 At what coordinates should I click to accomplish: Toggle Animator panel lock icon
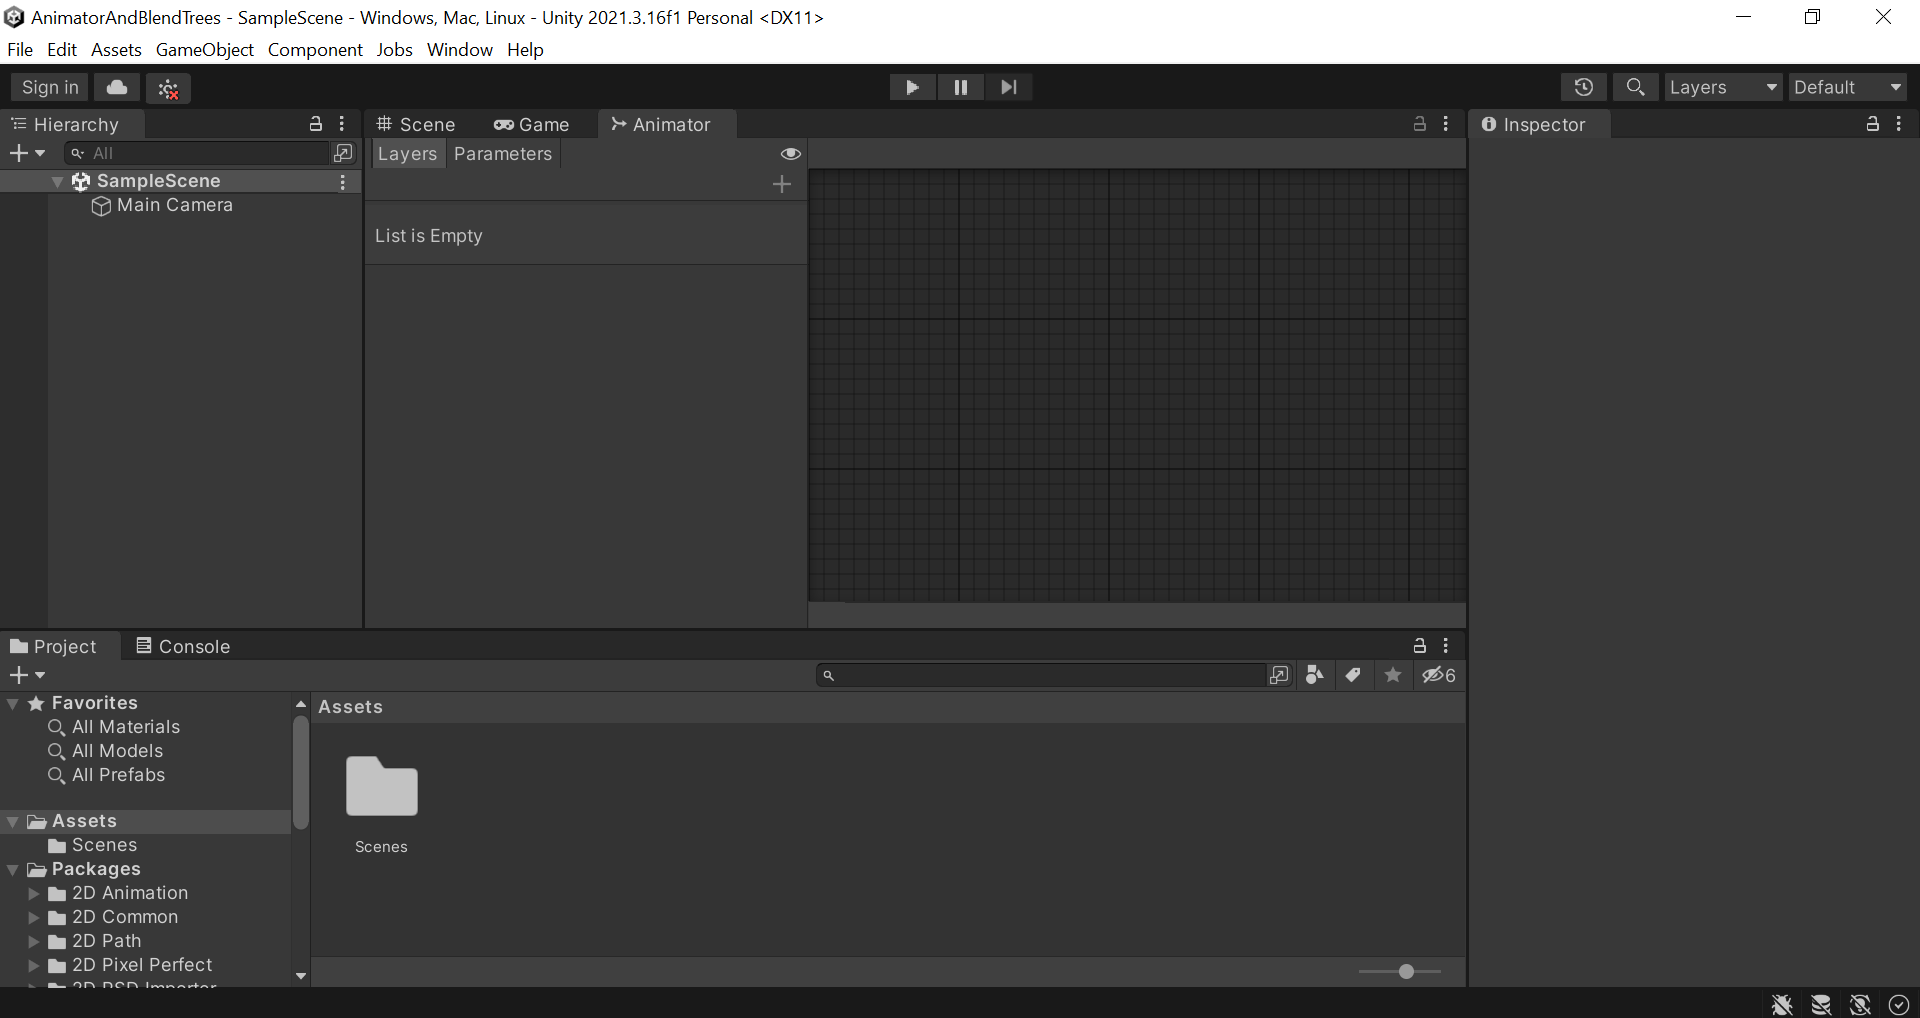point(1419,124)
